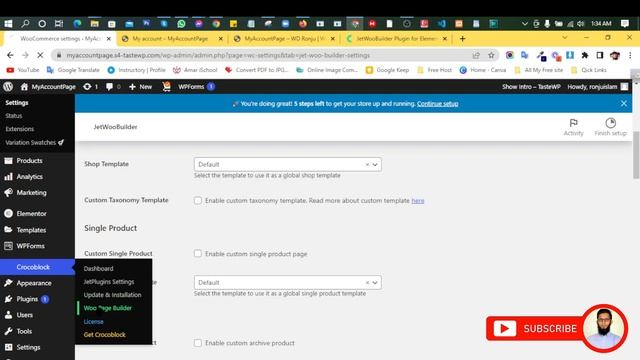
Task: Open WPForms in the admin bar
Action: pyautogui.click(x=196, y=87)
